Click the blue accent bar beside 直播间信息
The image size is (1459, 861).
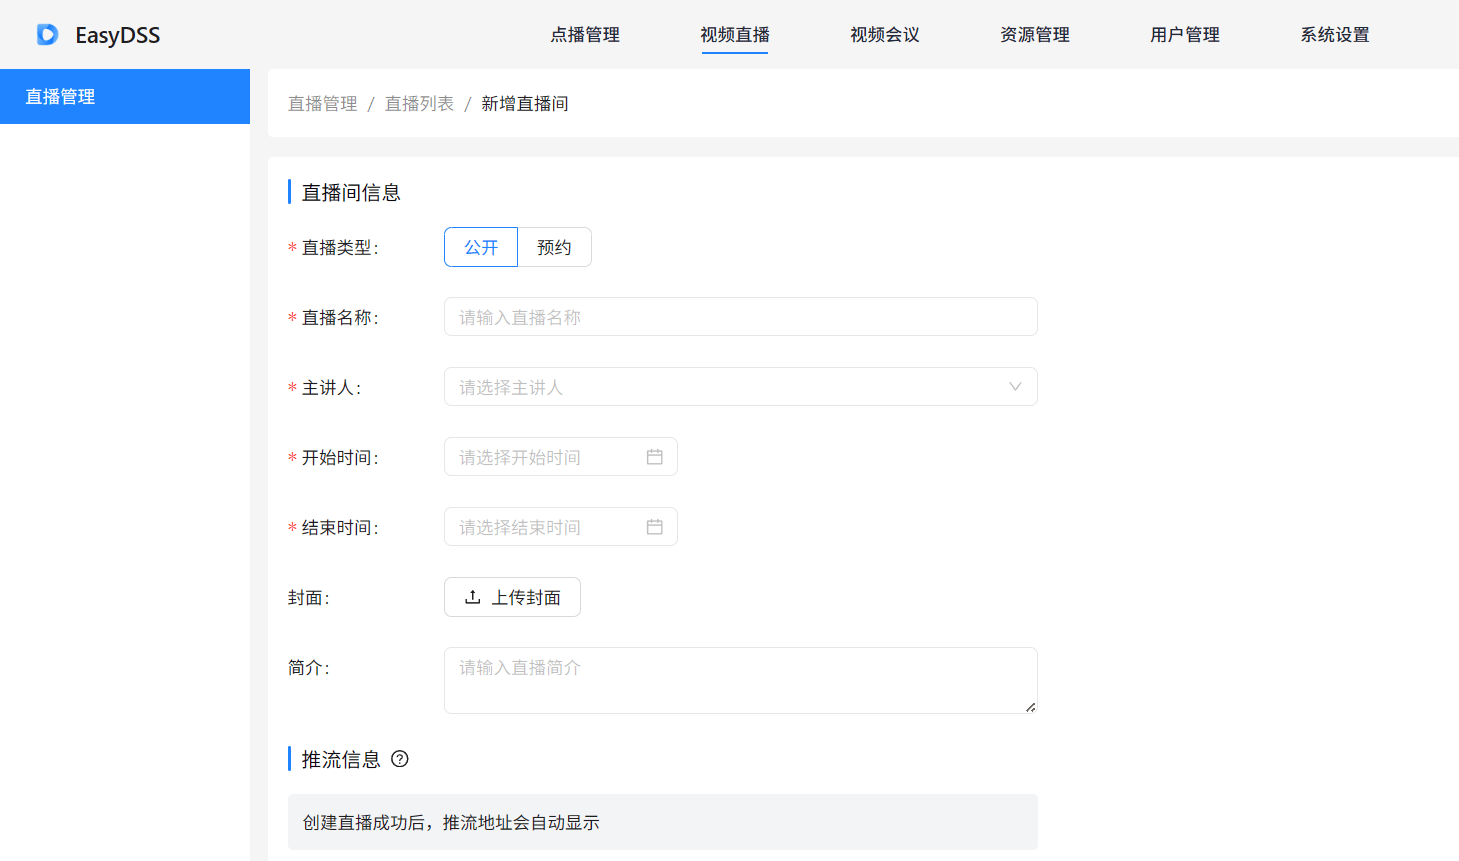[x=288, y=191]
